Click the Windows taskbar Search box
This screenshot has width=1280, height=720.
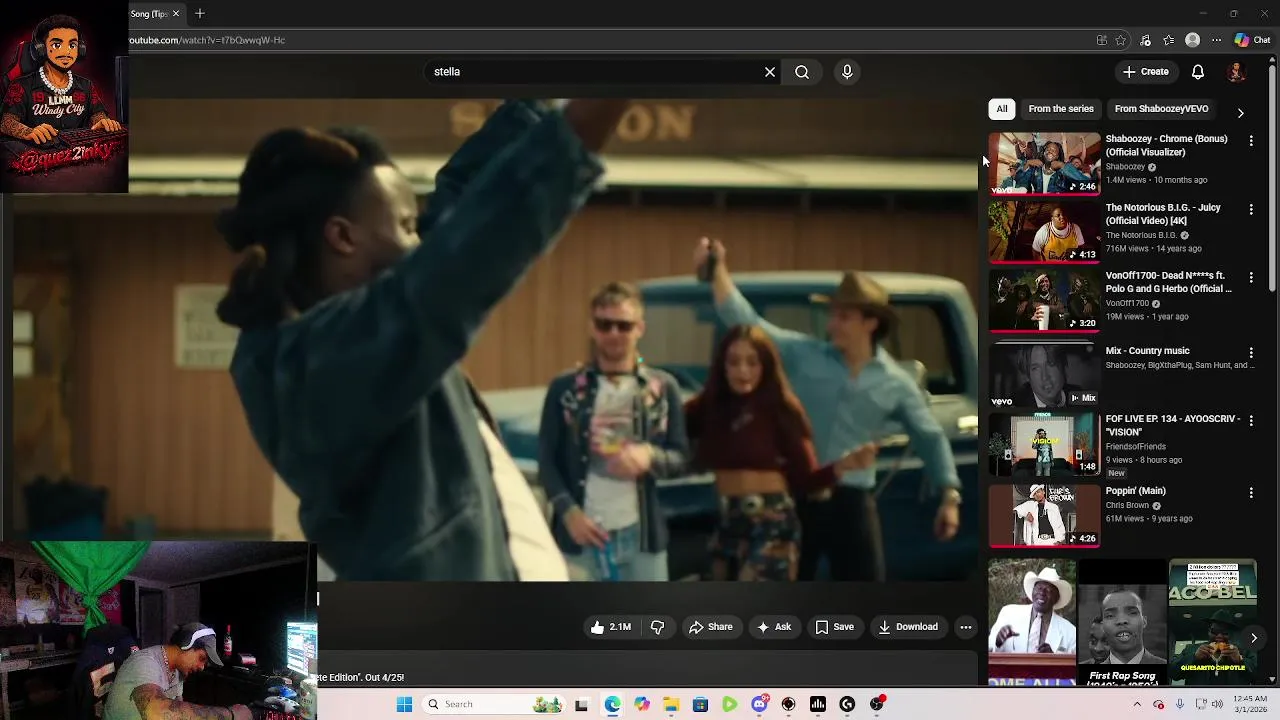tap(494, 704)
